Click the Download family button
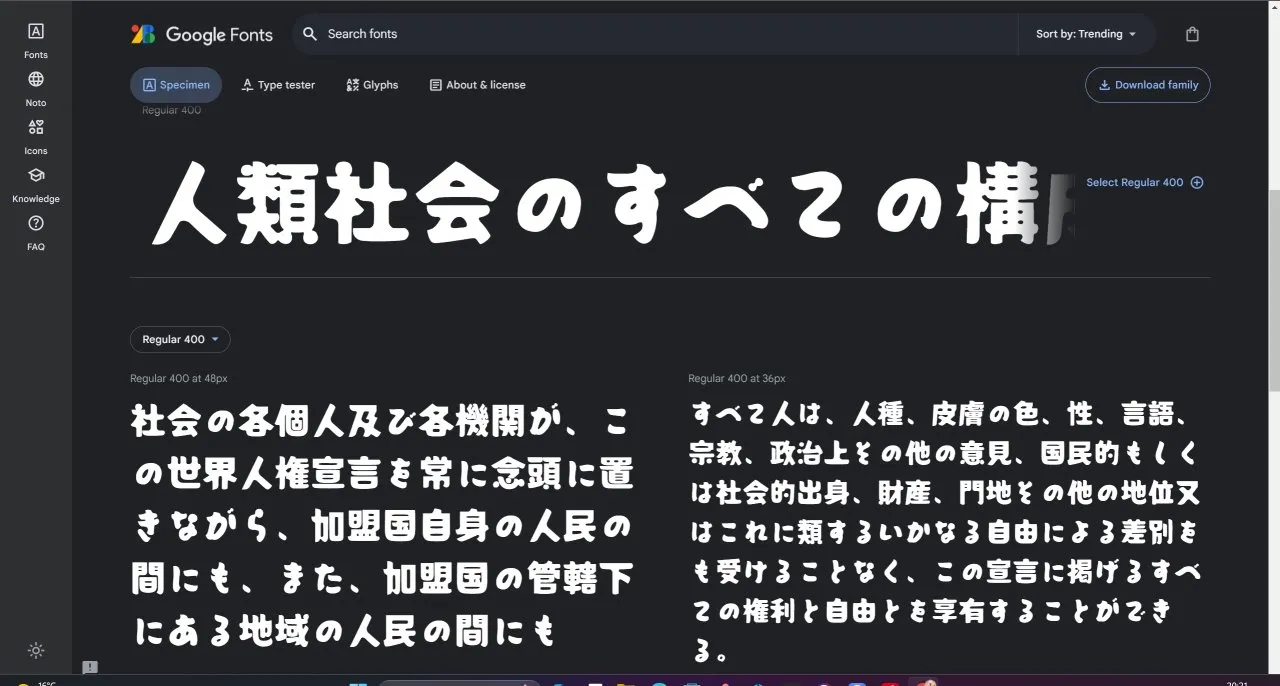 1147,85
